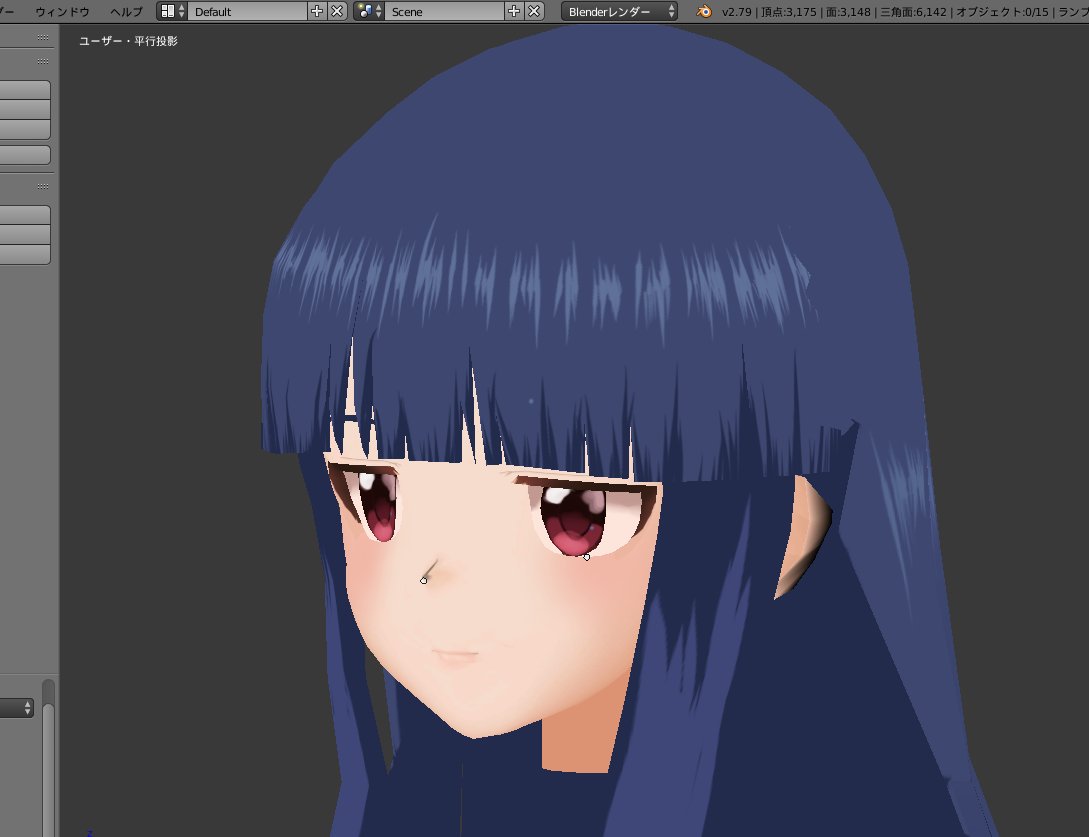
Task: Click the Scene name field
Action: click(x=444, y=11)
